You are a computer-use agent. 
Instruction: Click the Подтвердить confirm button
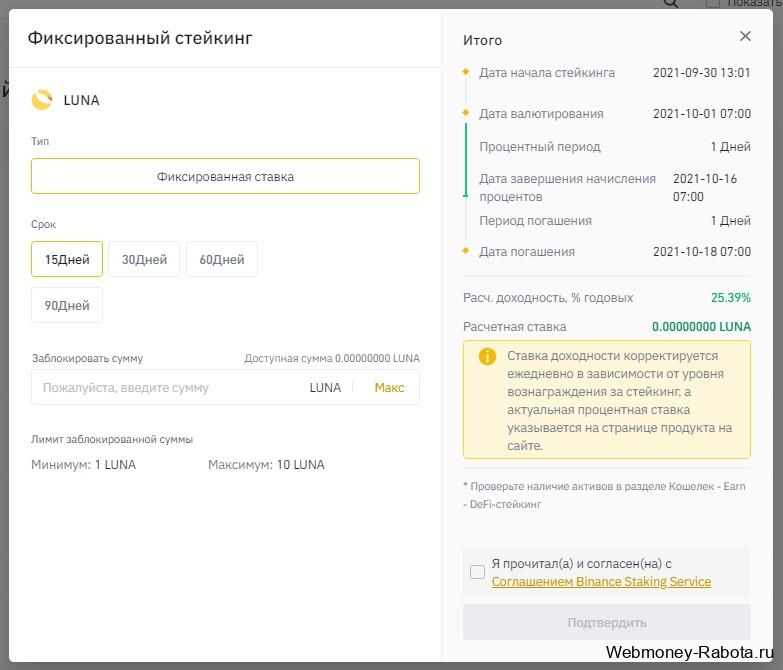coord(607,622)
